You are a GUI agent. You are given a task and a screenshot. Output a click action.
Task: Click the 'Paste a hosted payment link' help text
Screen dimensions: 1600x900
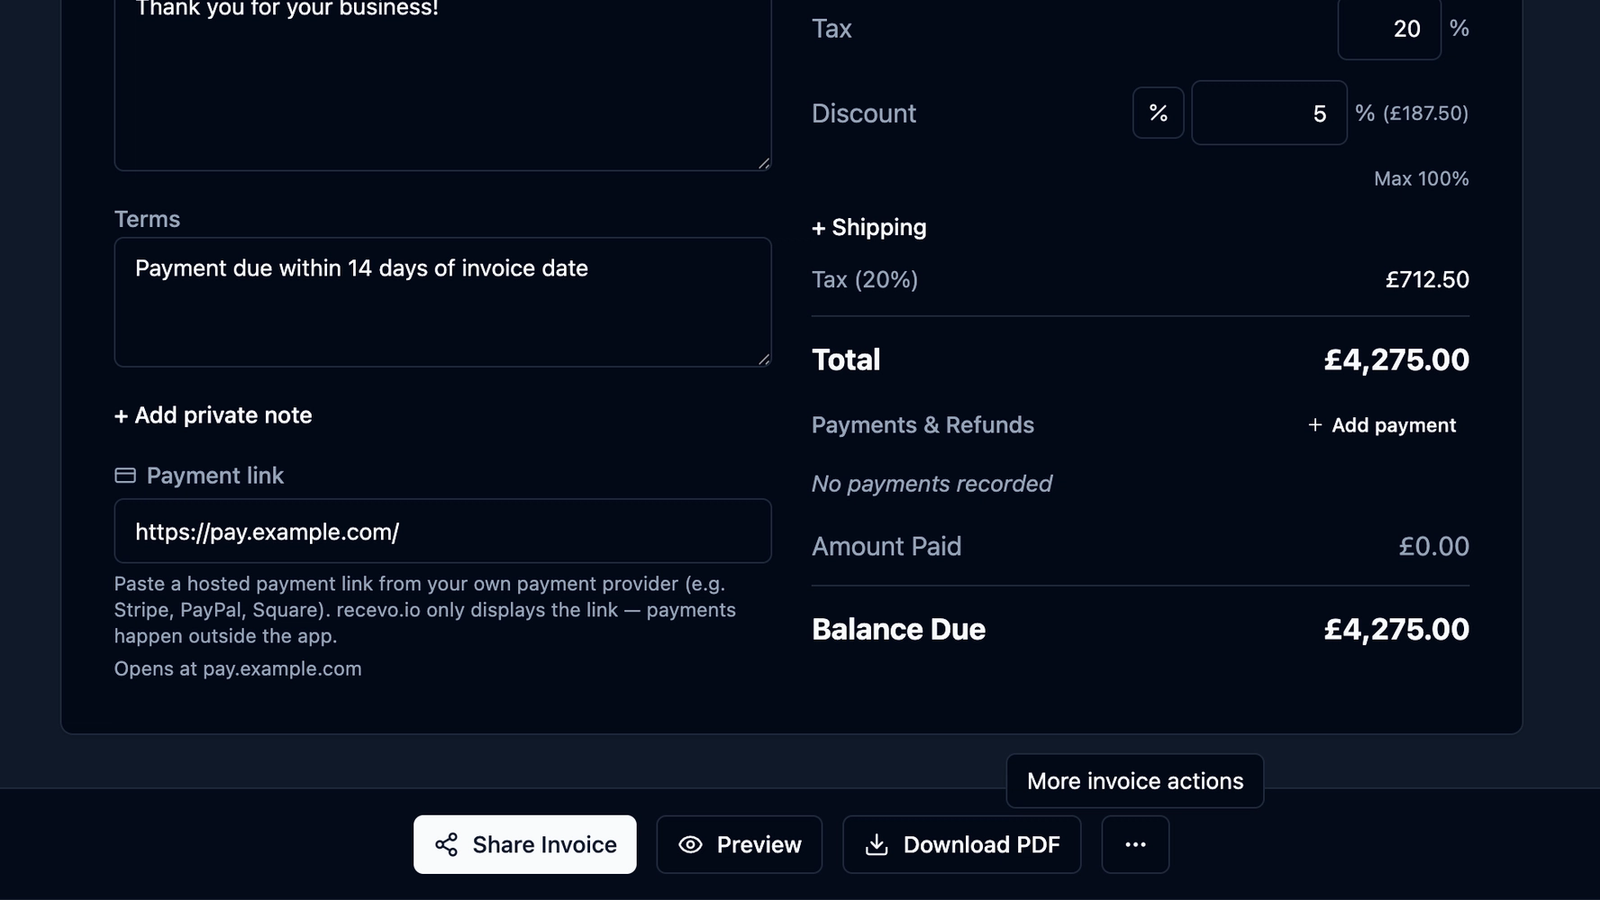pyautogui.click(x=425, y=610)
